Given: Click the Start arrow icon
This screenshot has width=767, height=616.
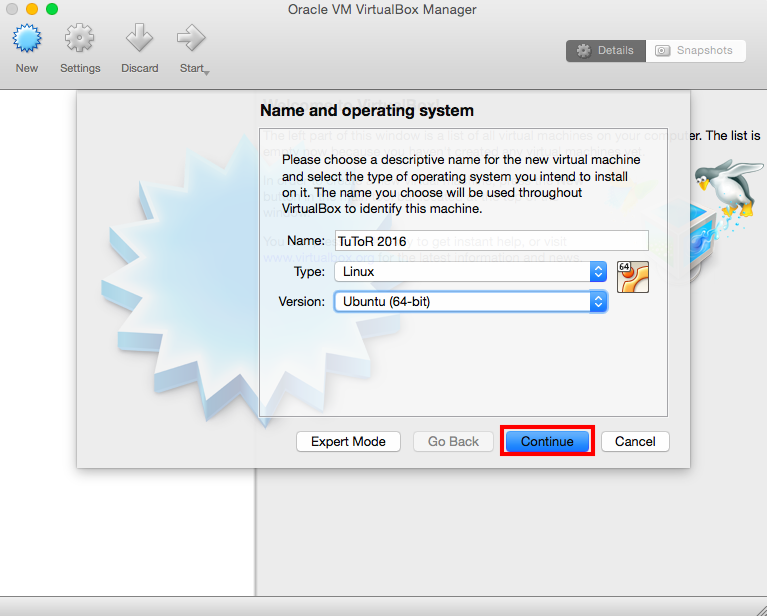Looking at the screenshot, I should click(191, 38).
